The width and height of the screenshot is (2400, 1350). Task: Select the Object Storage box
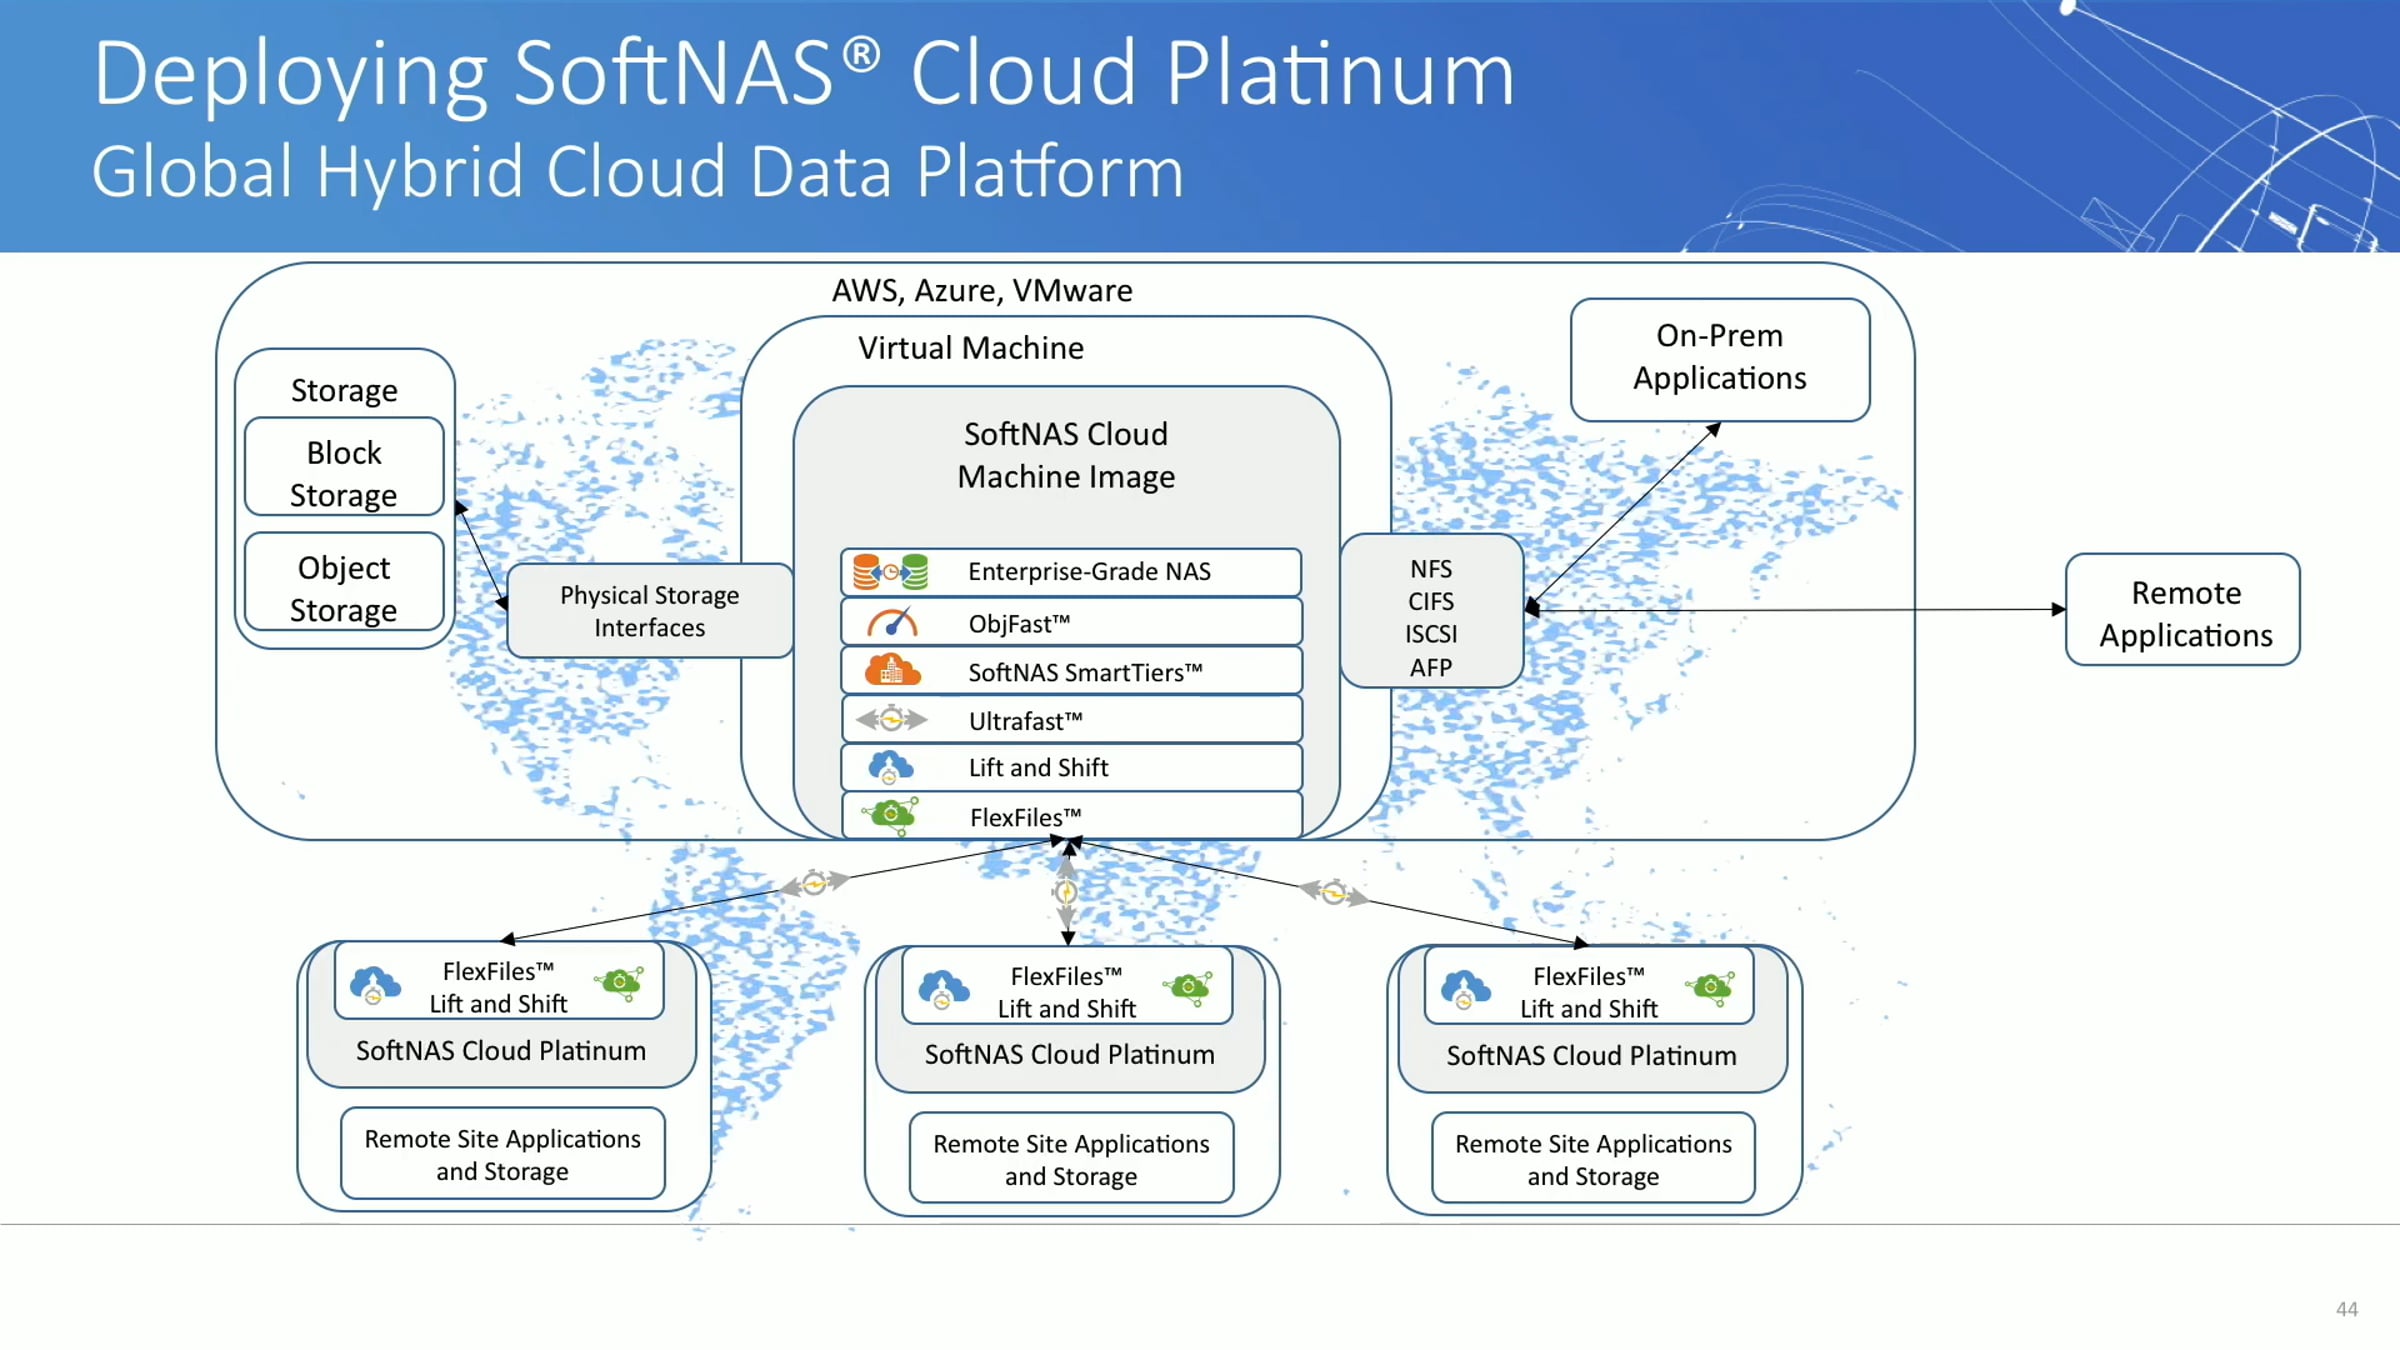pyautogui.click(x=344, y=582)
